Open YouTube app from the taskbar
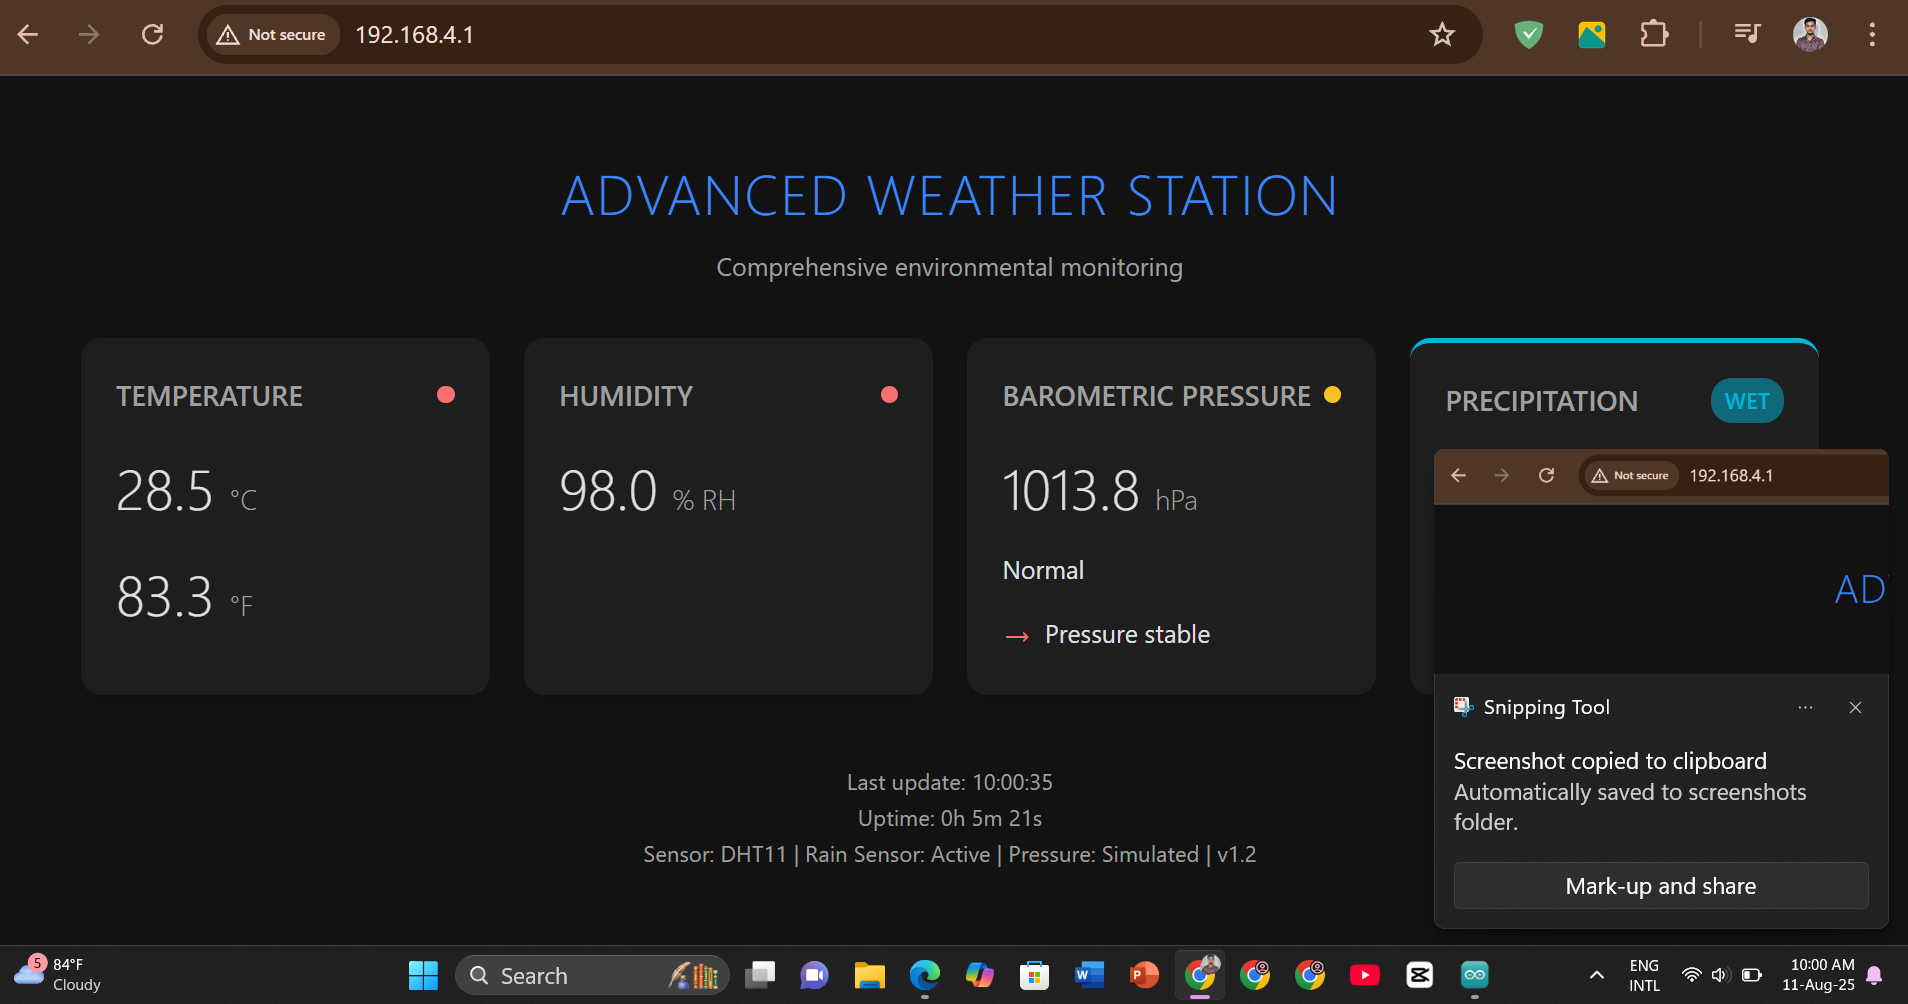 coord(1365,975)
